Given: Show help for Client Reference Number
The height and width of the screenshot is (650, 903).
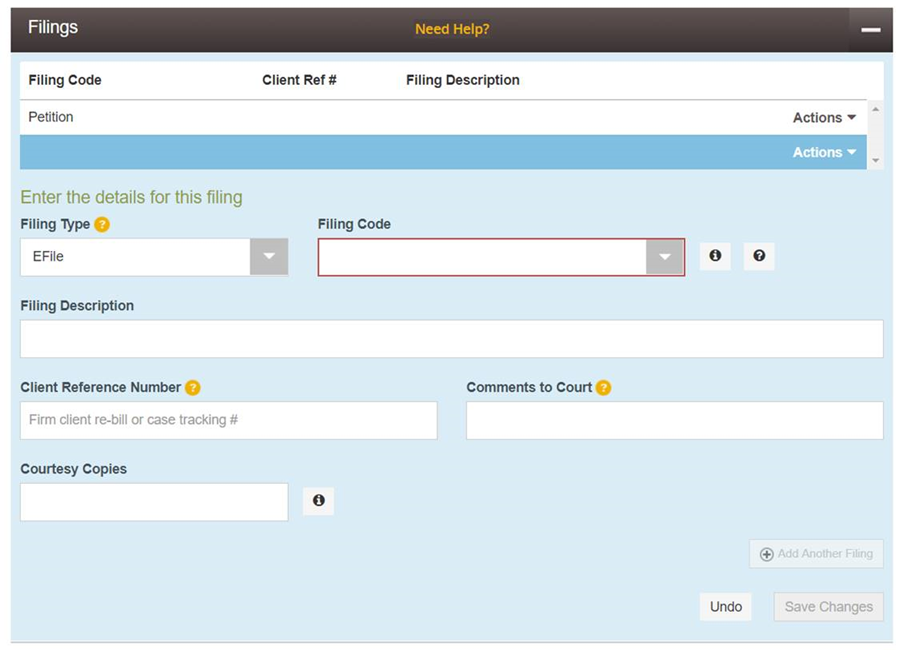Looking at the screenshot, I should point(193,388).
